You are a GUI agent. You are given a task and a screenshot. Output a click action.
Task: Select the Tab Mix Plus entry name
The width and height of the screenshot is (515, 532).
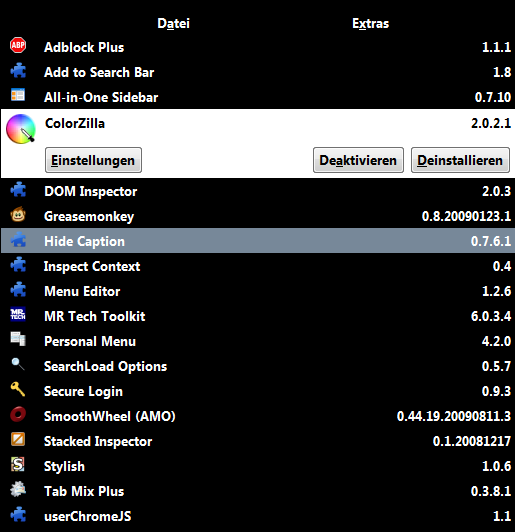point(84,491)
